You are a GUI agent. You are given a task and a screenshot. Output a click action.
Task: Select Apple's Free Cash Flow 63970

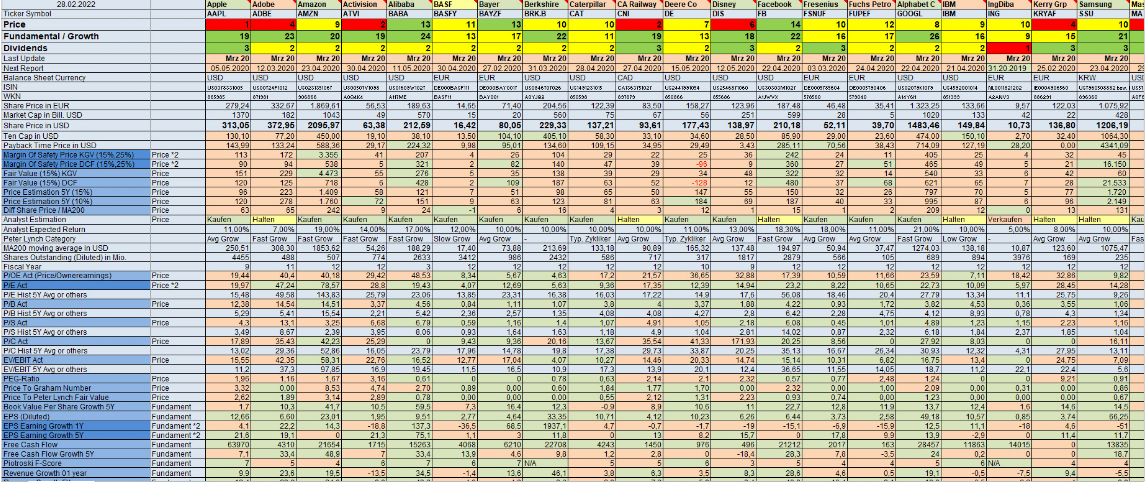click(x=227, y=445)
